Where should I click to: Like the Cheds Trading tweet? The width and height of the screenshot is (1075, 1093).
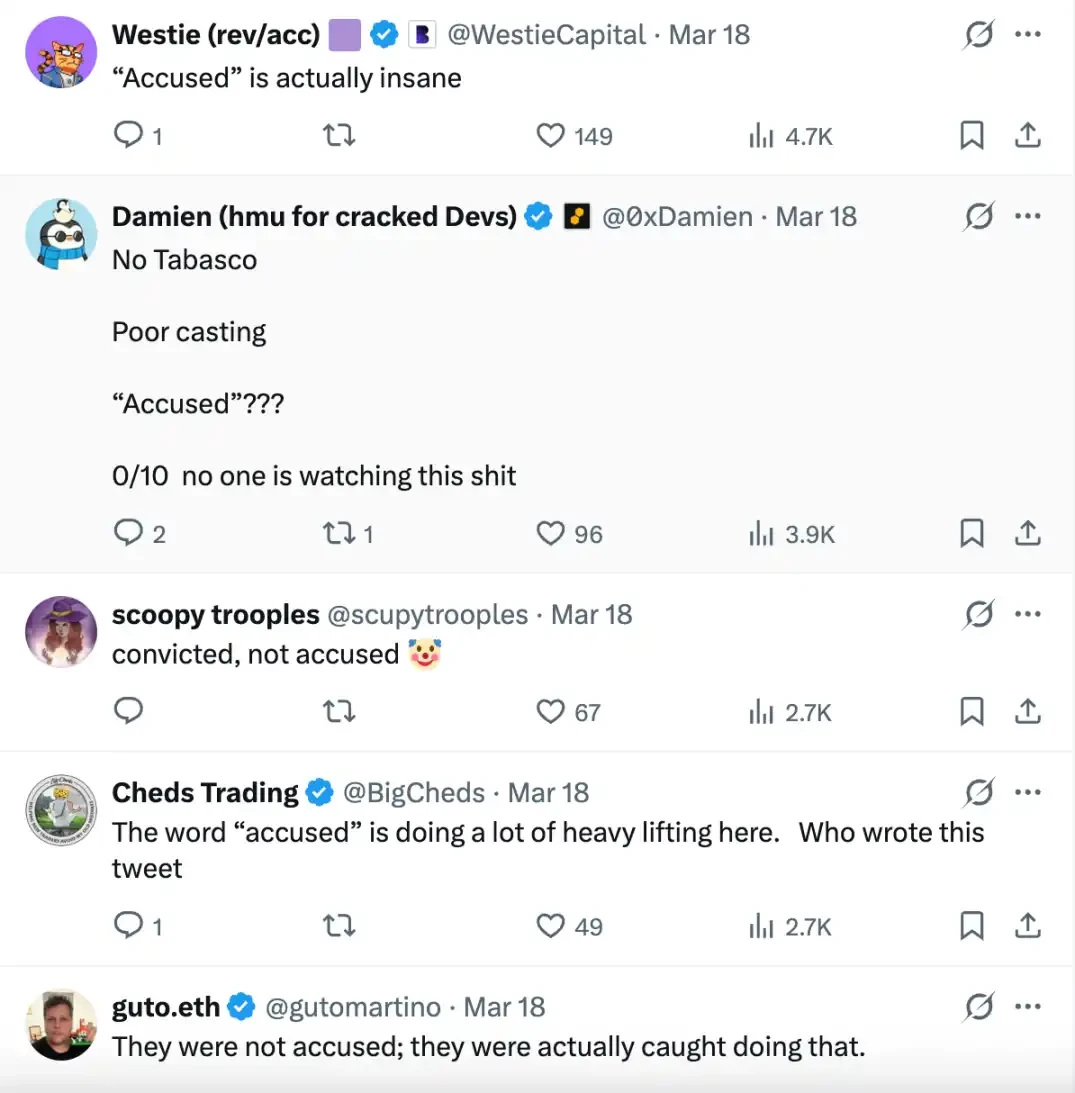click(x=551, y=927)
